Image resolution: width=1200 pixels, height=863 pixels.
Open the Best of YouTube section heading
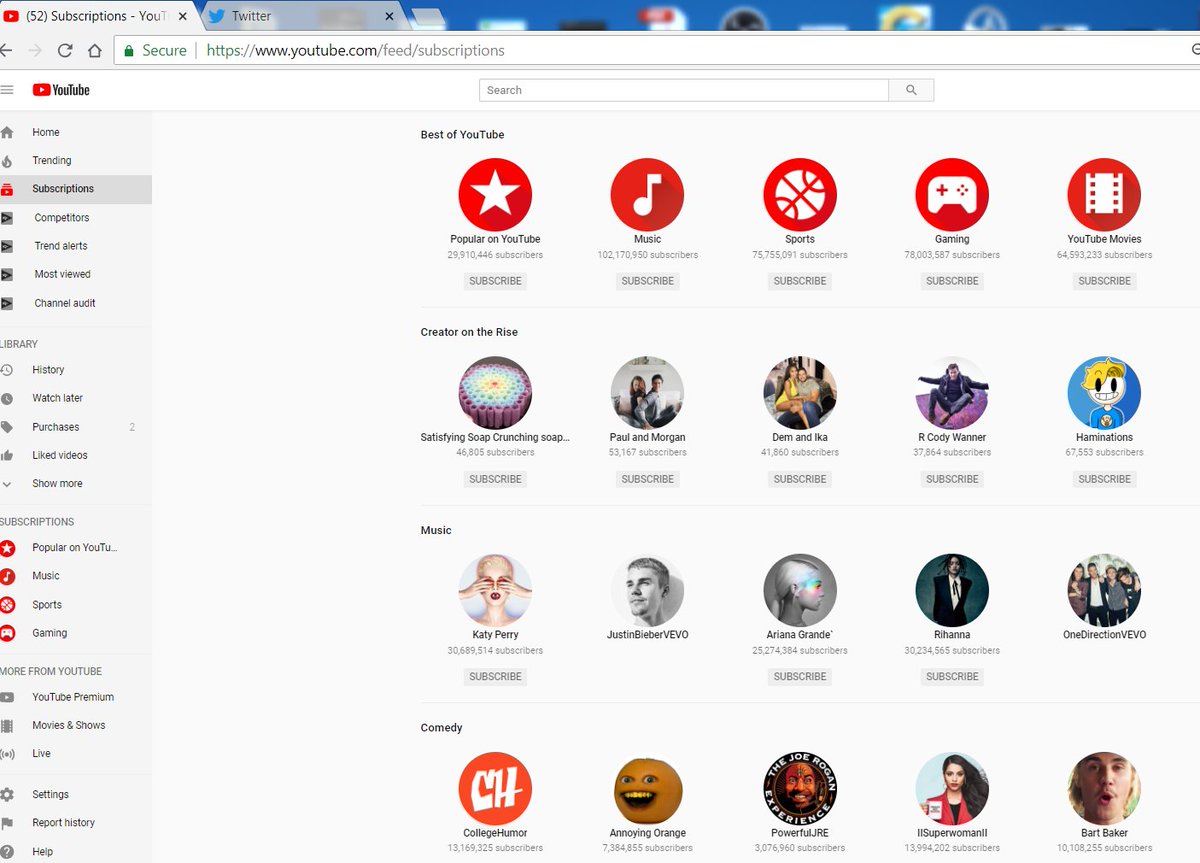pyautogui.click(x=462, y=135)
